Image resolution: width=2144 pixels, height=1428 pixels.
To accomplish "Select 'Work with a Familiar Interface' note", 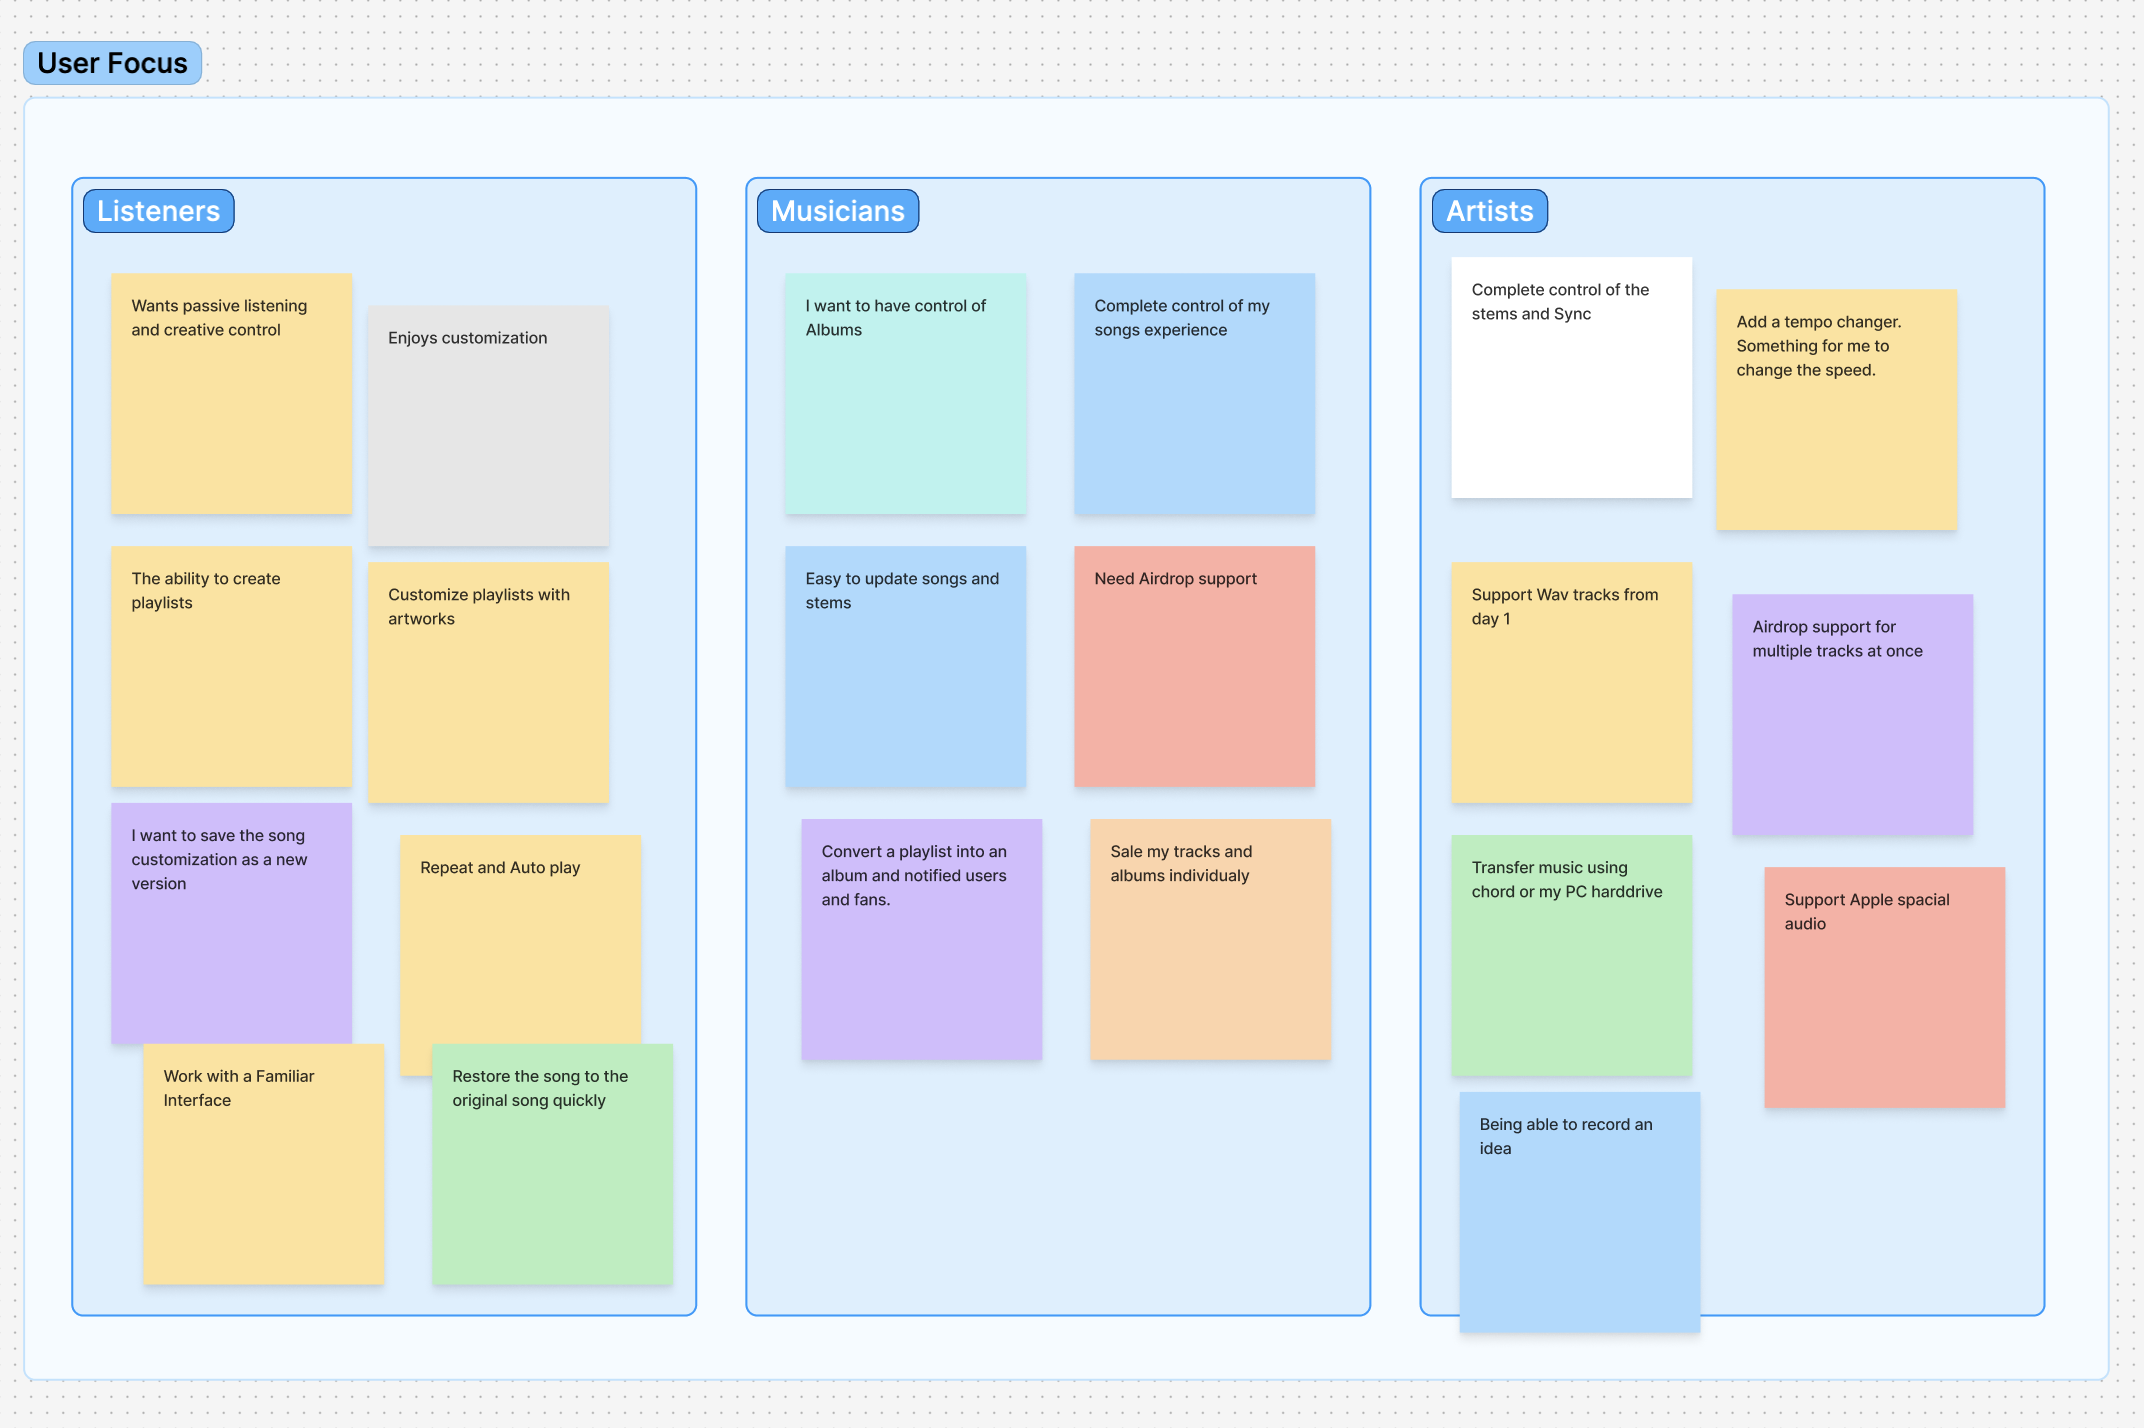I will coord(263,1163).
